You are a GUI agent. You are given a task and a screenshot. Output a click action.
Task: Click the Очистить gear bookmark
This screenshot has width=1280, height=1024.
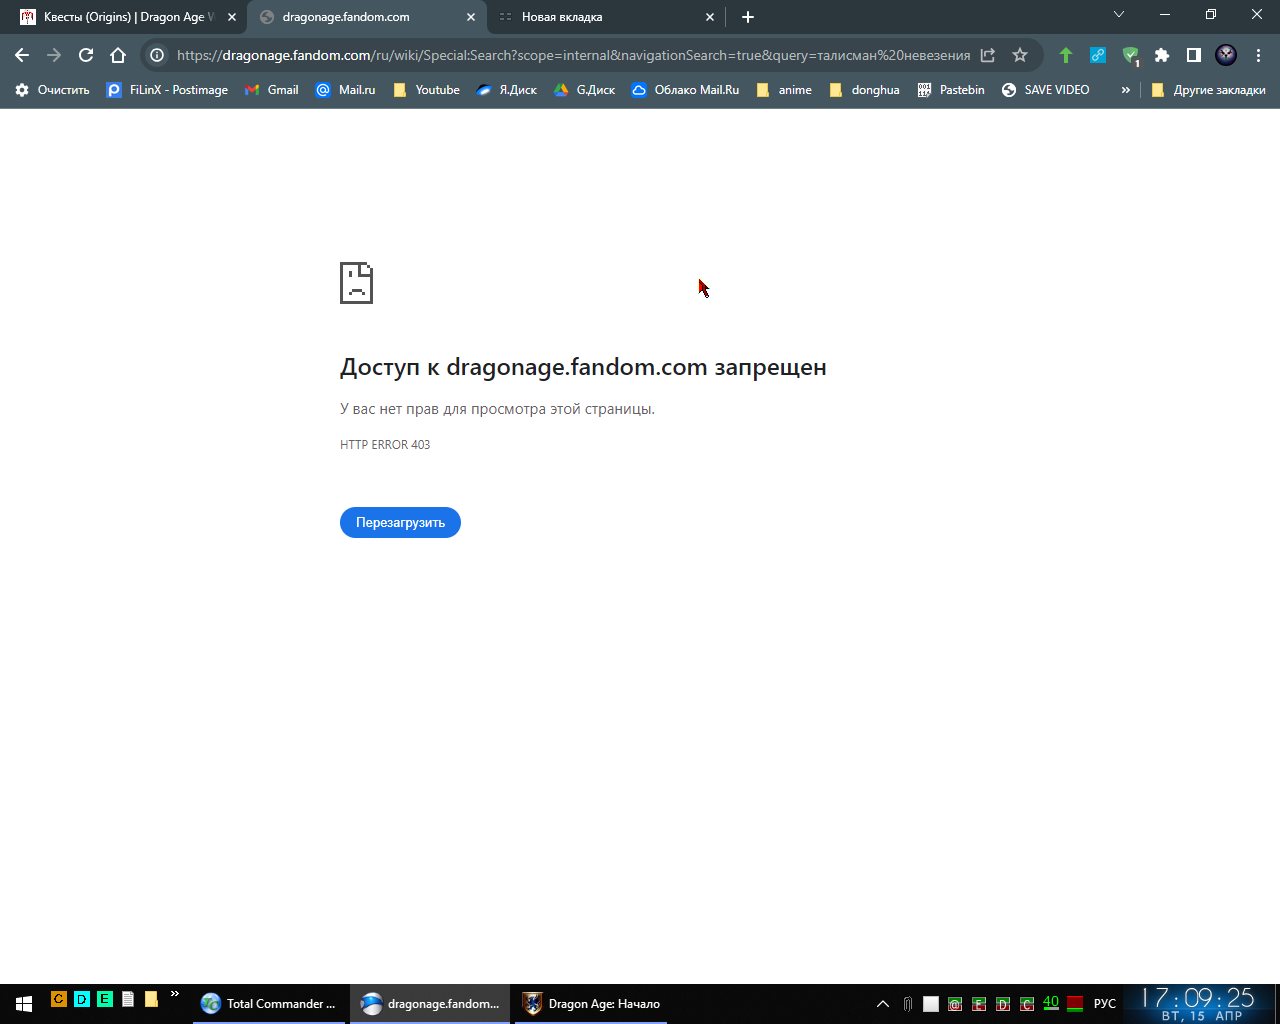52,90
